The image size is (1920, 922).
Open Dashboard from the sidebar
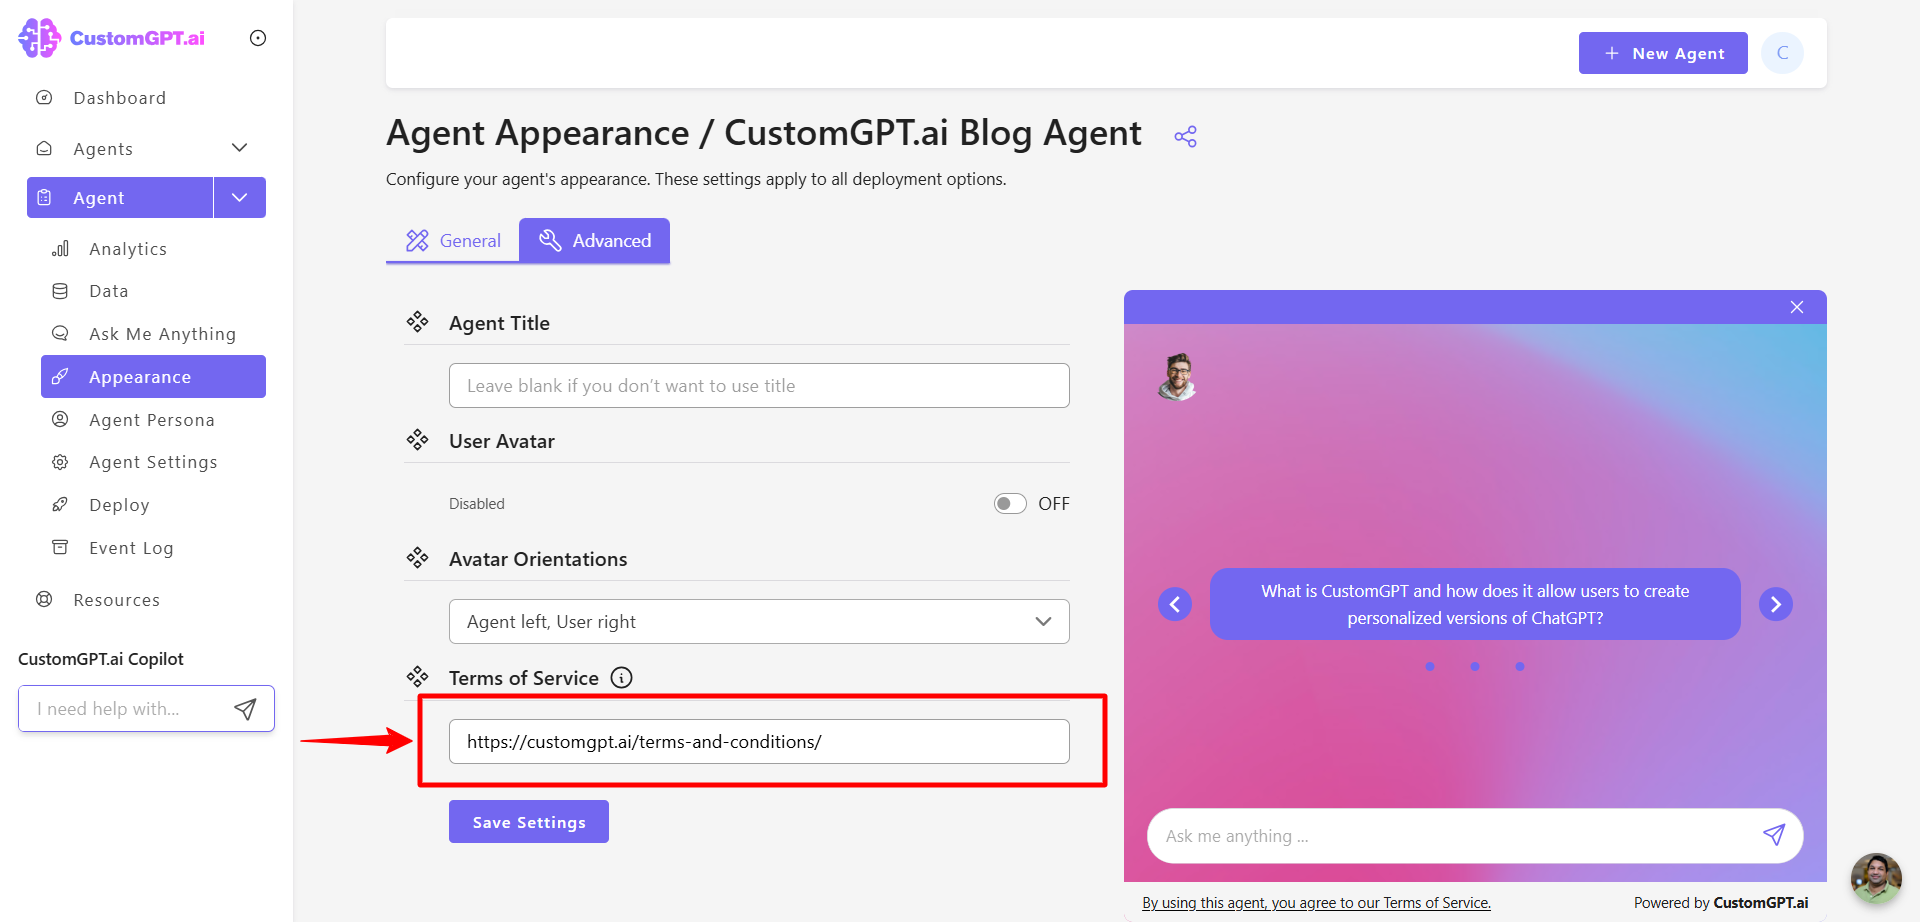coord(120,98)
